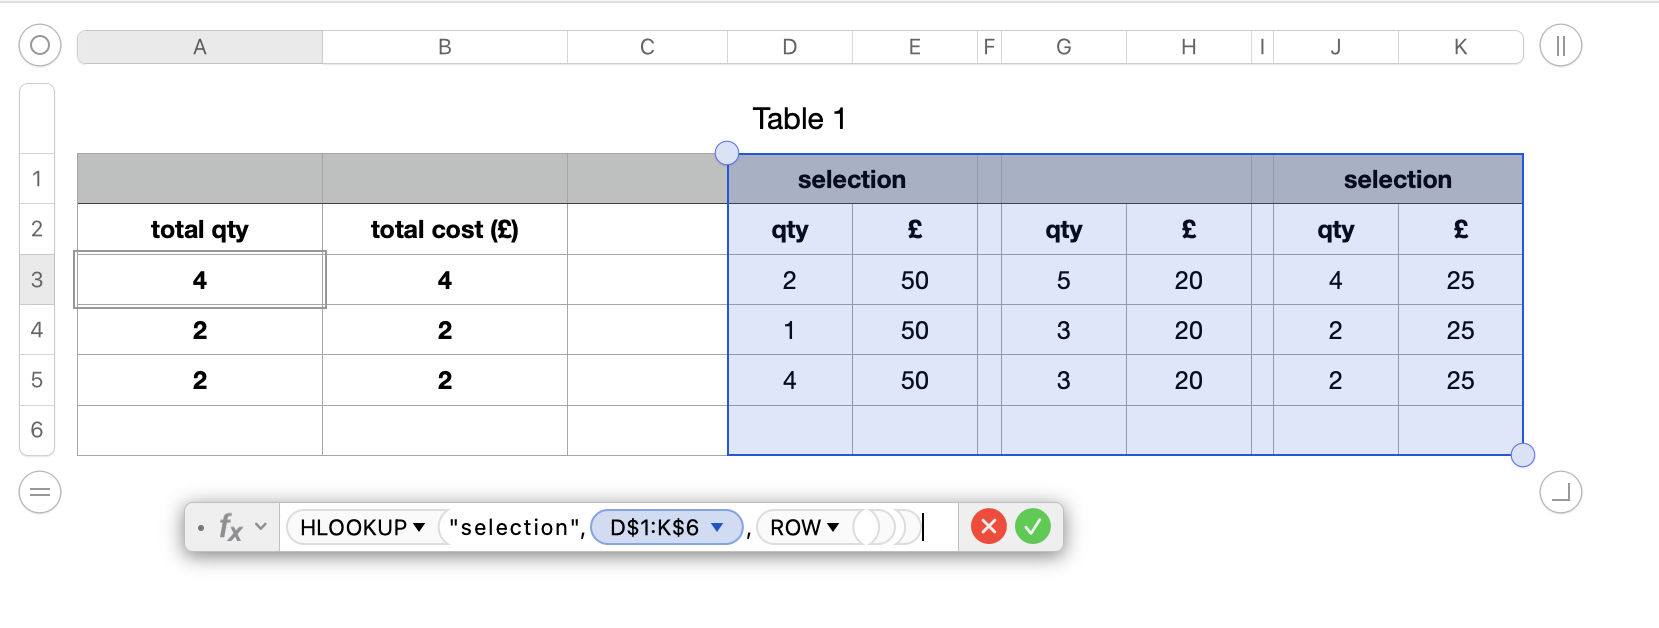Image resolution: width=1659 pixels, height=628 pixels.
Task: Open the D$1:K$6 range reference dropdown
Action: [717, 527]
